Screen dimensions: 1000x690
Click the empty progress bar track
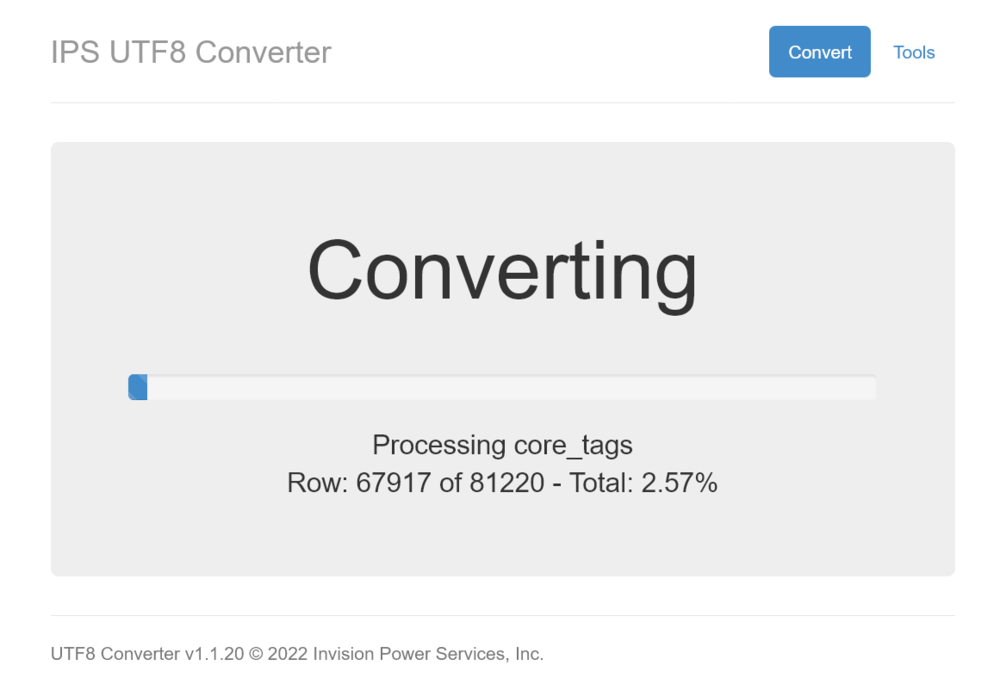coord(510,387)
